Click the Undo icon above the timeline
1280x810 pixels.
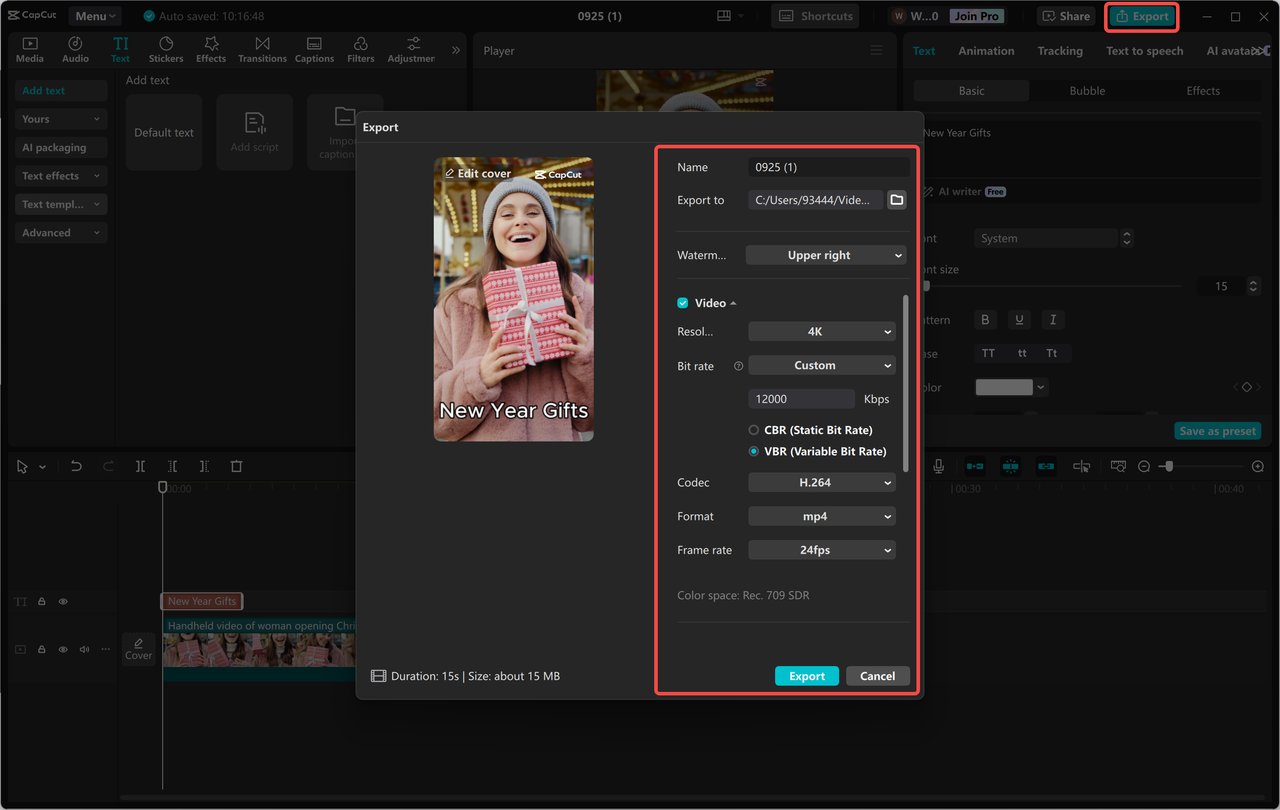[x=76, y=466]
